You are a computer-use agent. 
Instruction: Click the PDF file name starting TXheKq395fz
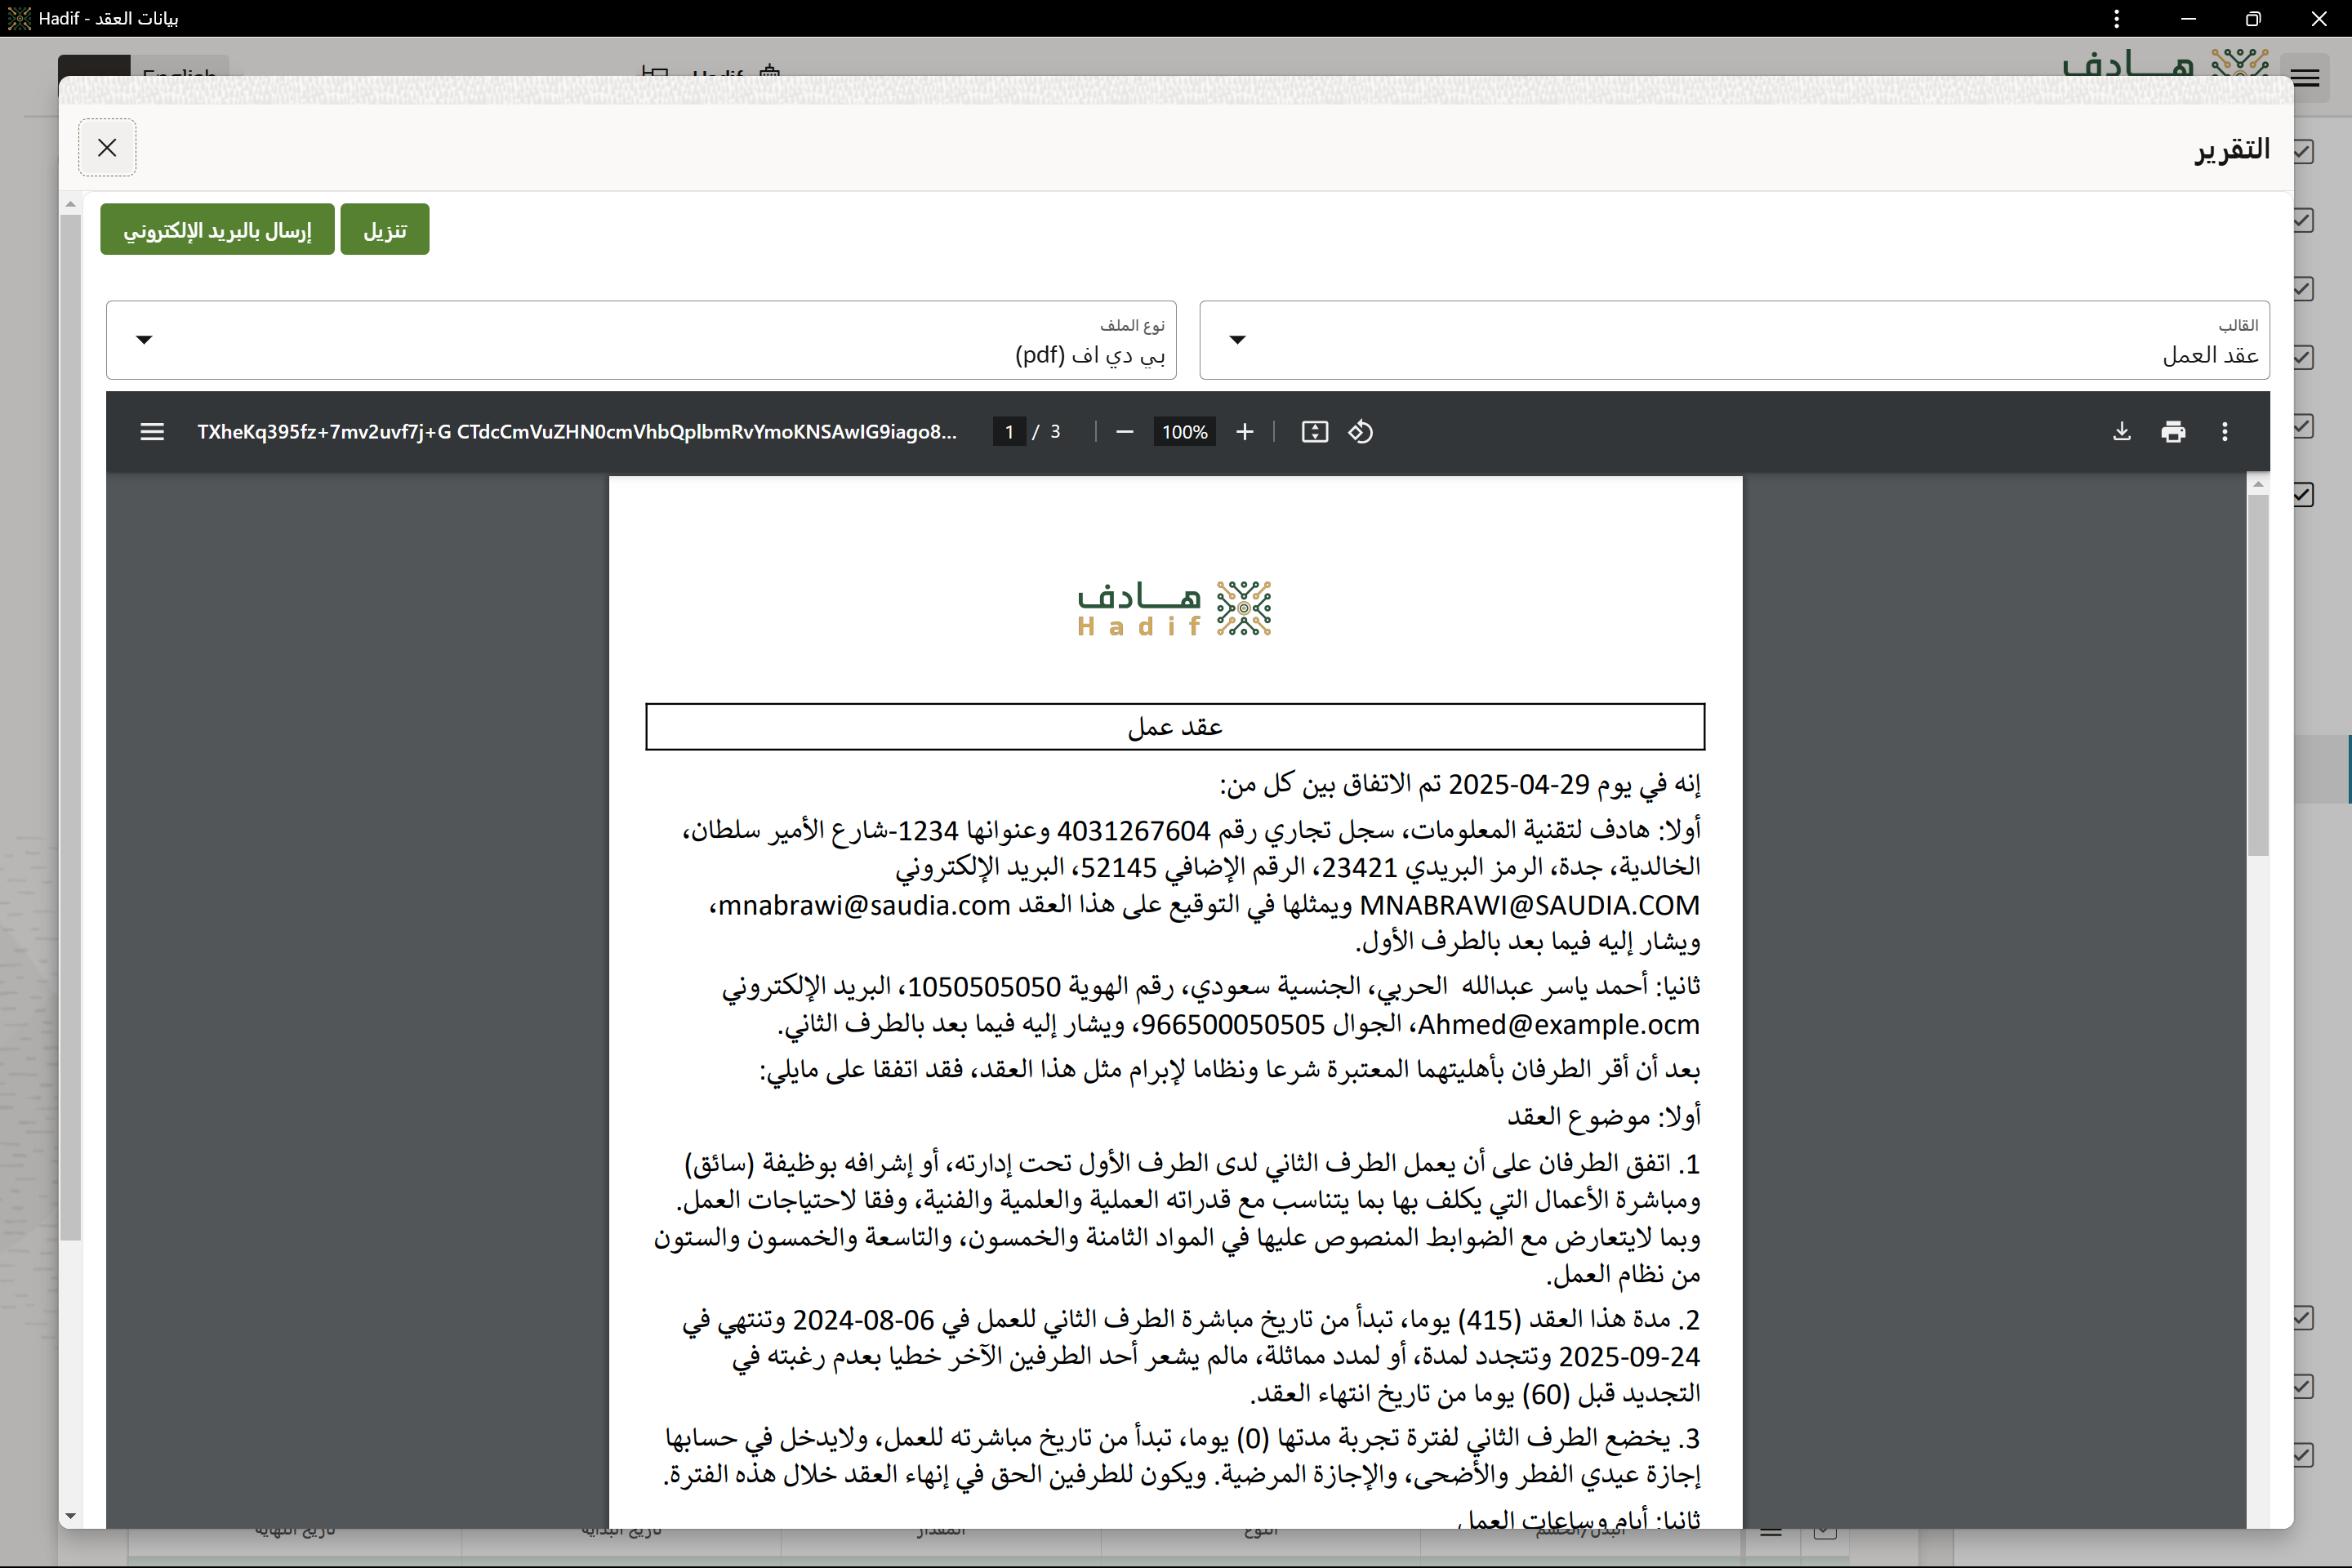point(577,432)
